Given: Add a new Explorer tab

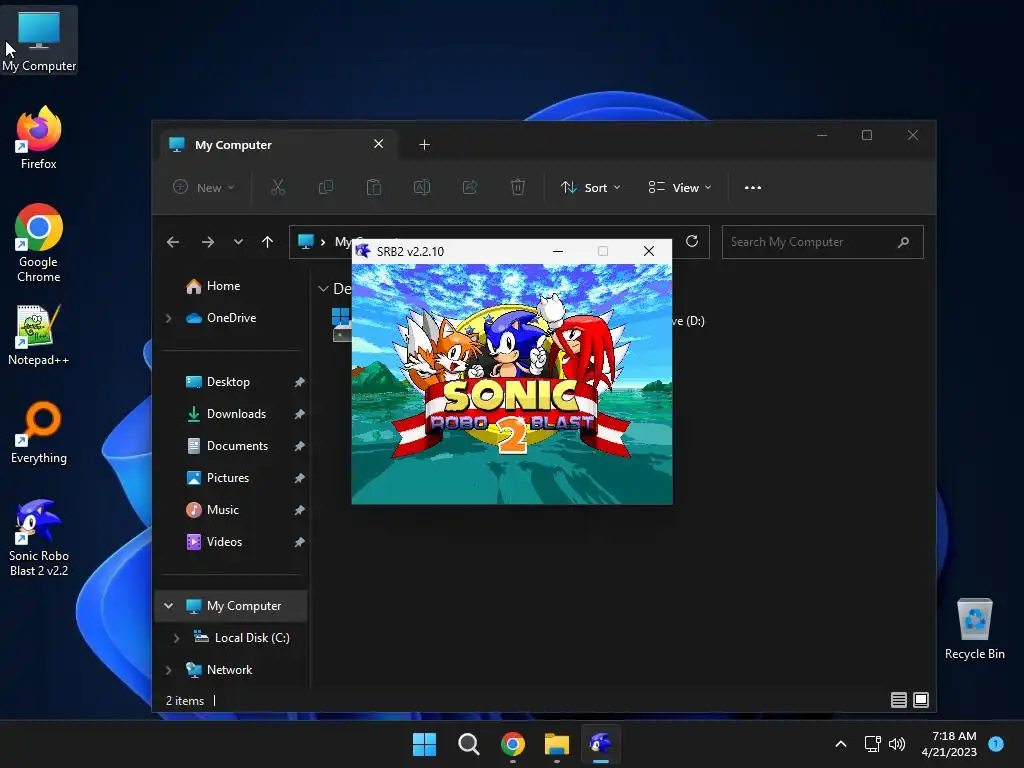Looking at the screenshot, I should [x=424, y=144].
